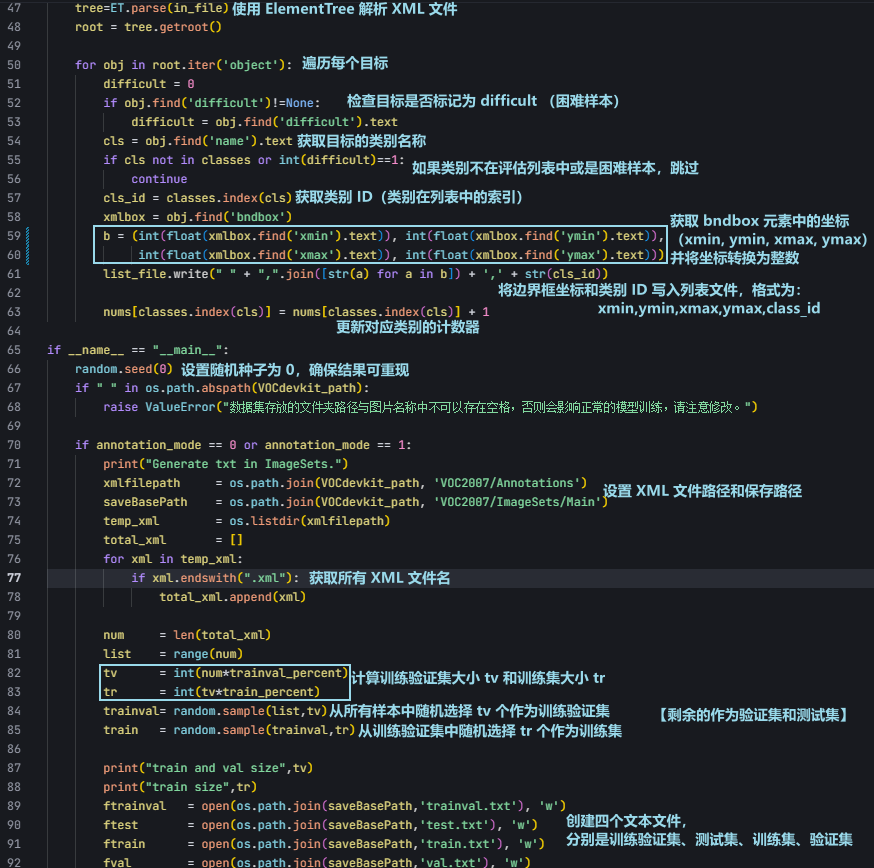
Task: Click 'ftest' variable on line 90
Action: 120,823
